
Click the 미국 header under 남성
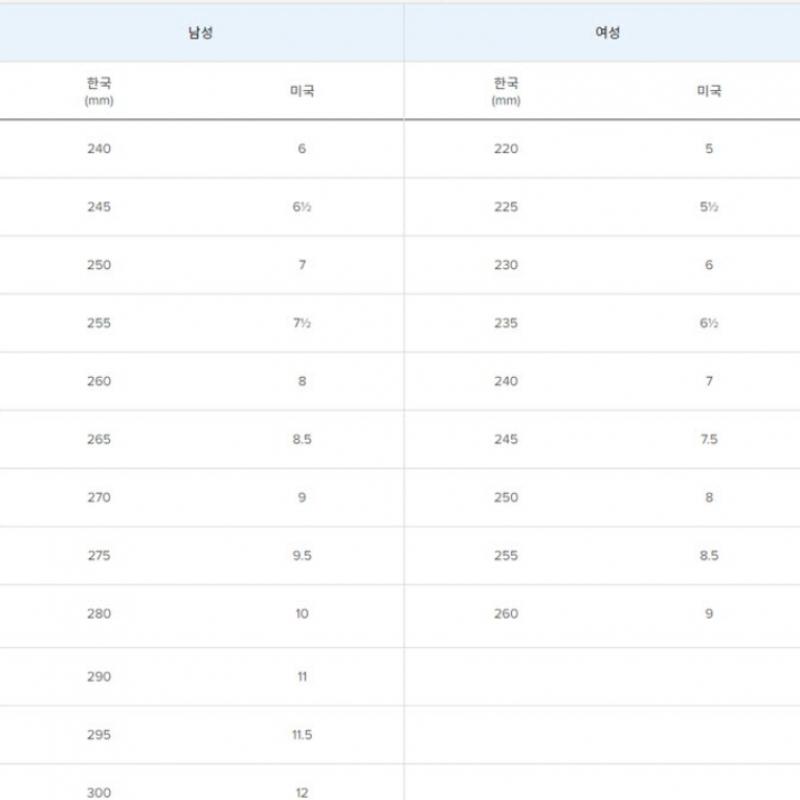pyautogui.click(x=302, y=91)
